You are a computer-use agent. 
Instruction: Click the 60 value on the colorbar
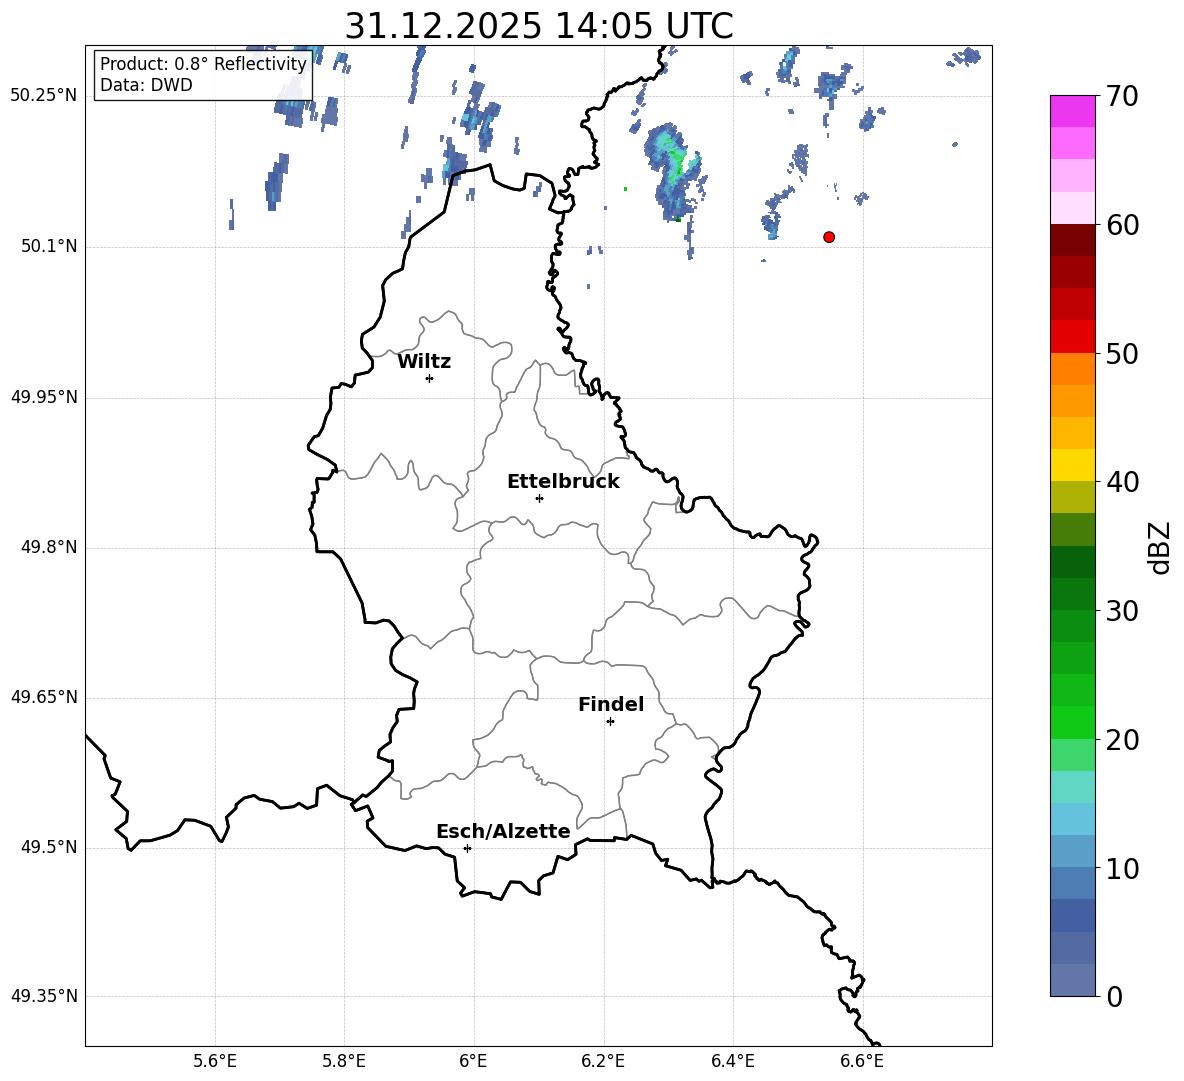(1122, 225)
